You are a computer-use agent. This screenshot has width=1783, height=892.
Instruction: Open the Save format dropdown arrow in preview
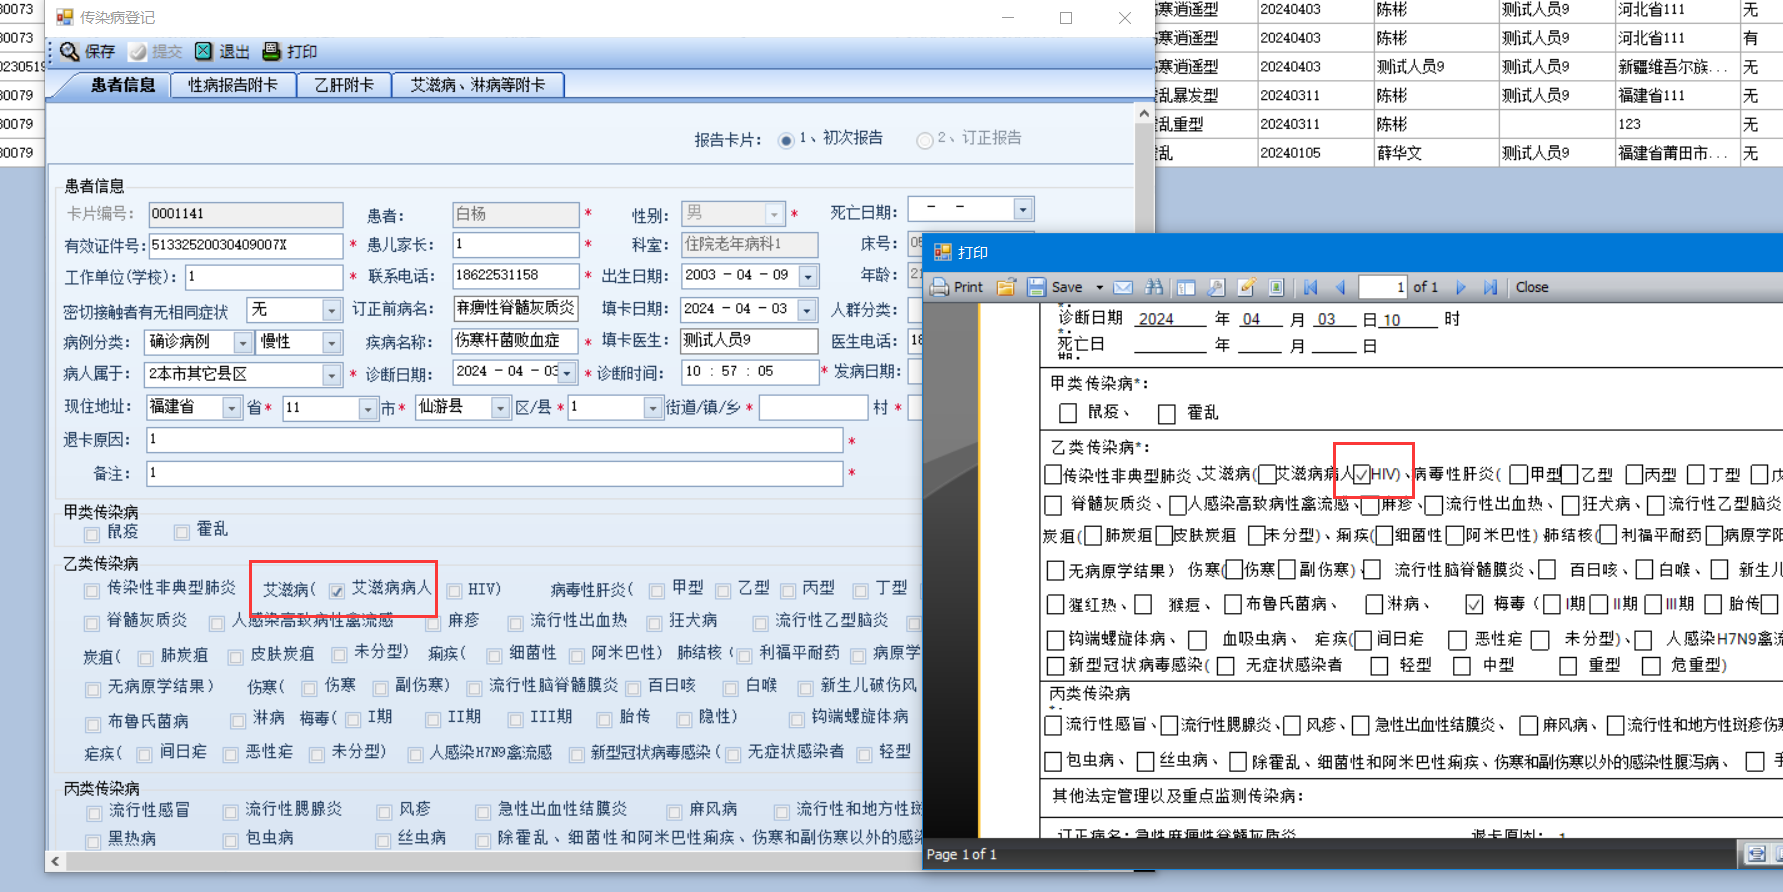[1099, 287]
